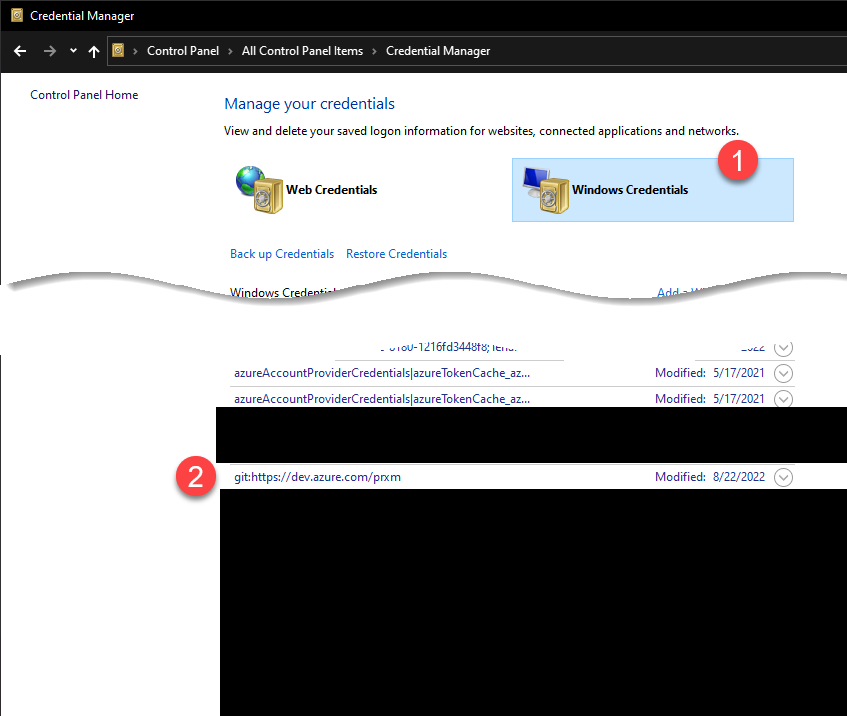
Task: Expand the credential entry modified in 2022
Action: tap(783, 347)
